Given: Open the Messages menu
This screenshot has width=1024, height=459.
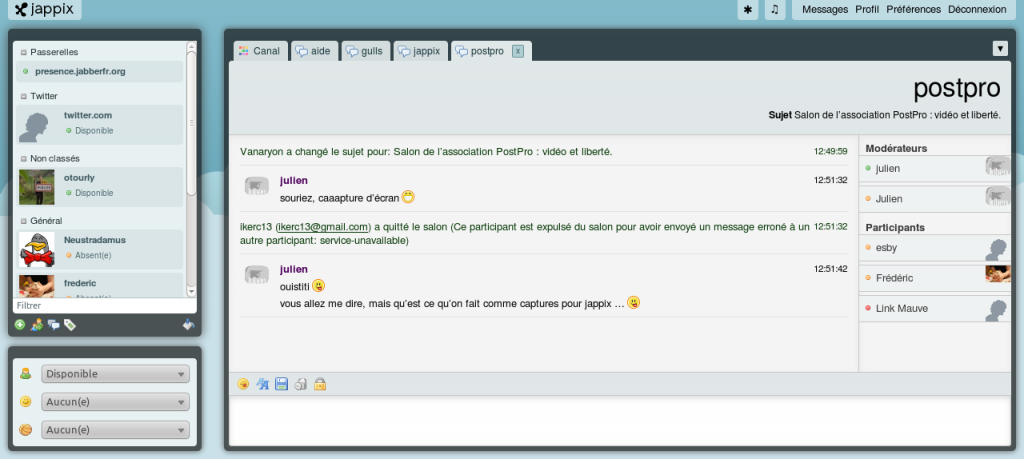Looking at the screenshot, I should click(x=825, y=9).
